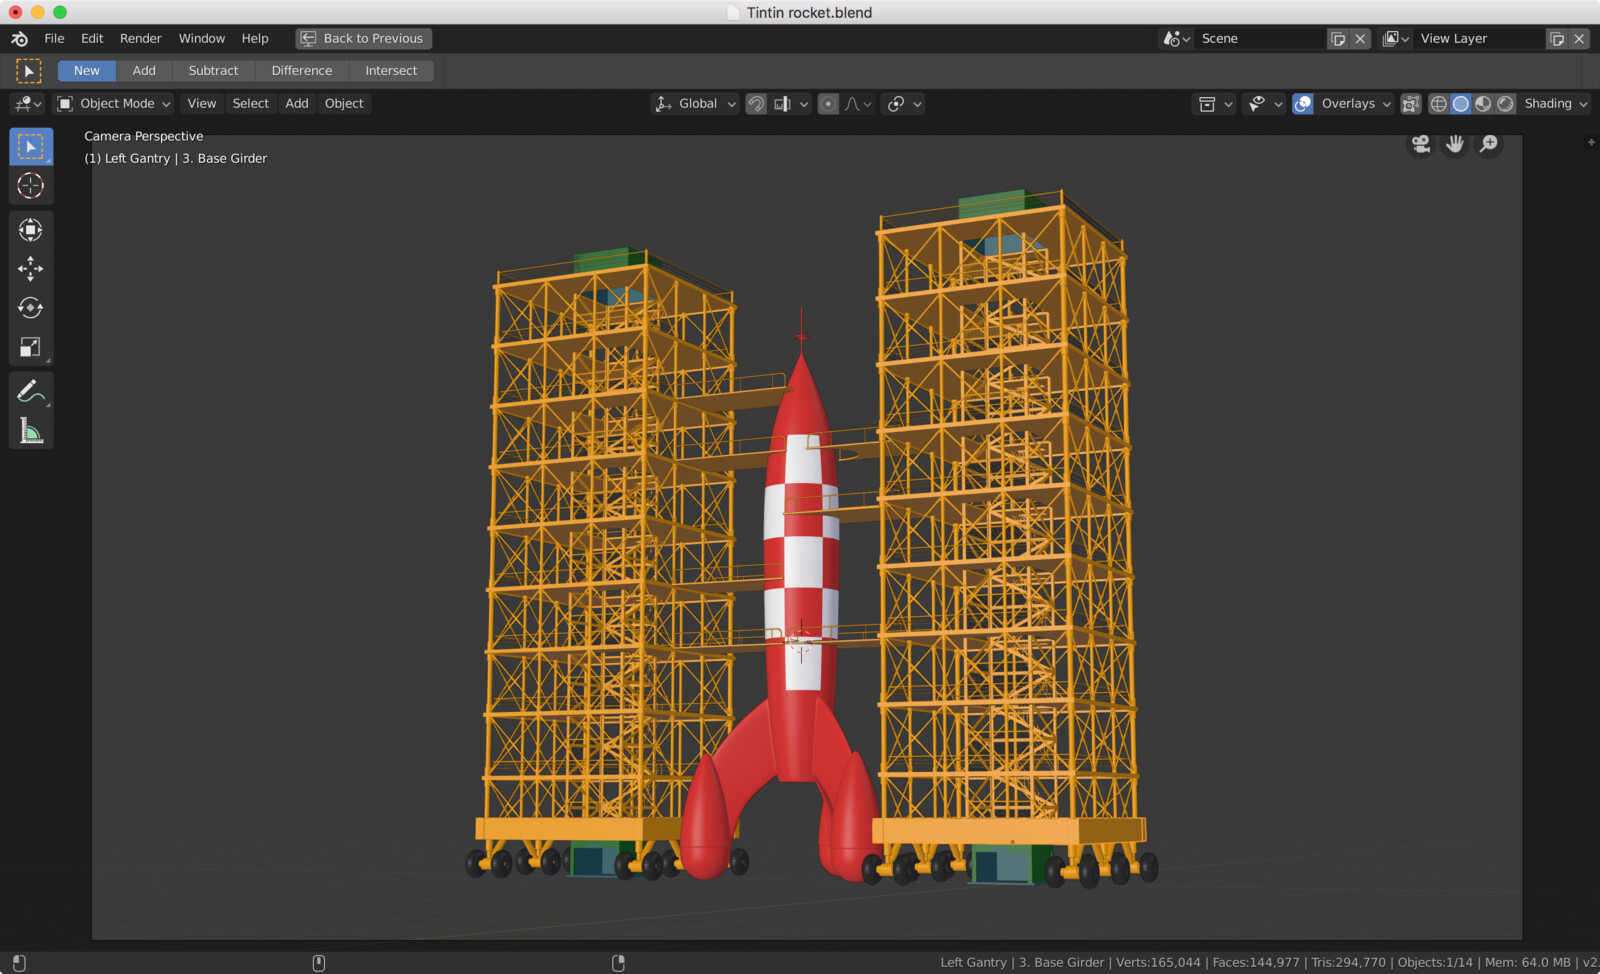Toggle proportional editing button
Image resolution: width=1600 pixels, height=974 pixels.
pyautogui.click(x=828, y=104)
